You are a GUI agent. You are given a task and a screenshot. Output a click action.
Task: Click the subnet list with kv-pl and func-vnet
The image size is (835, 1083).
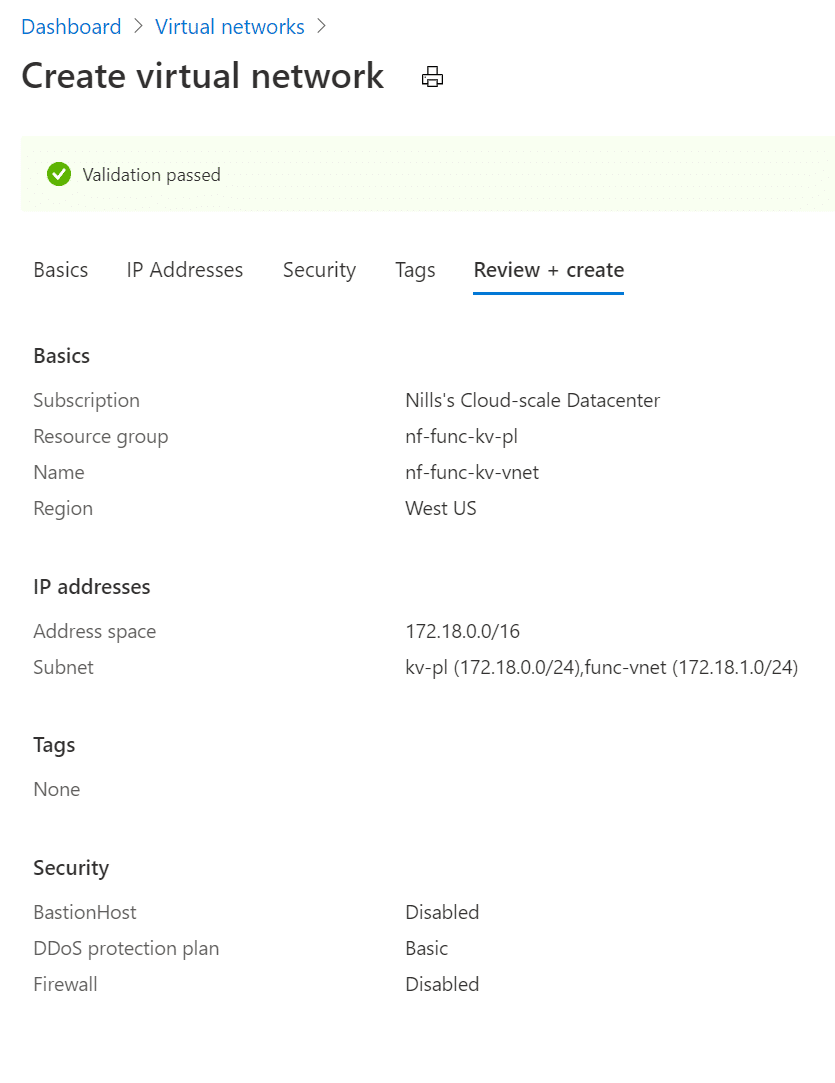(601, 668)
